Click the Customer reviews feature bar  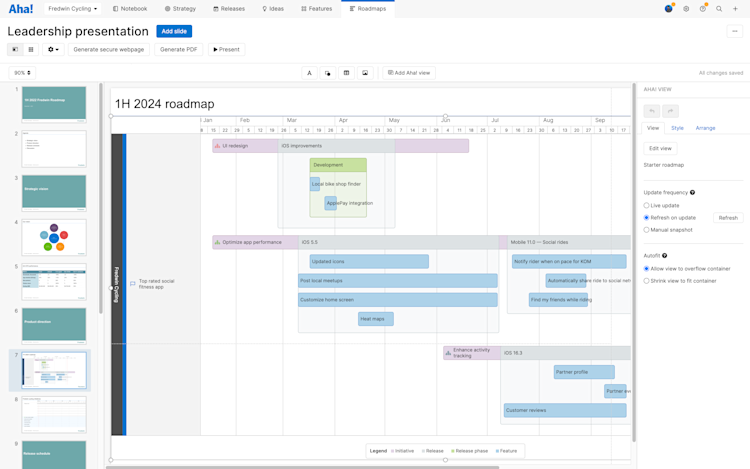565,410
